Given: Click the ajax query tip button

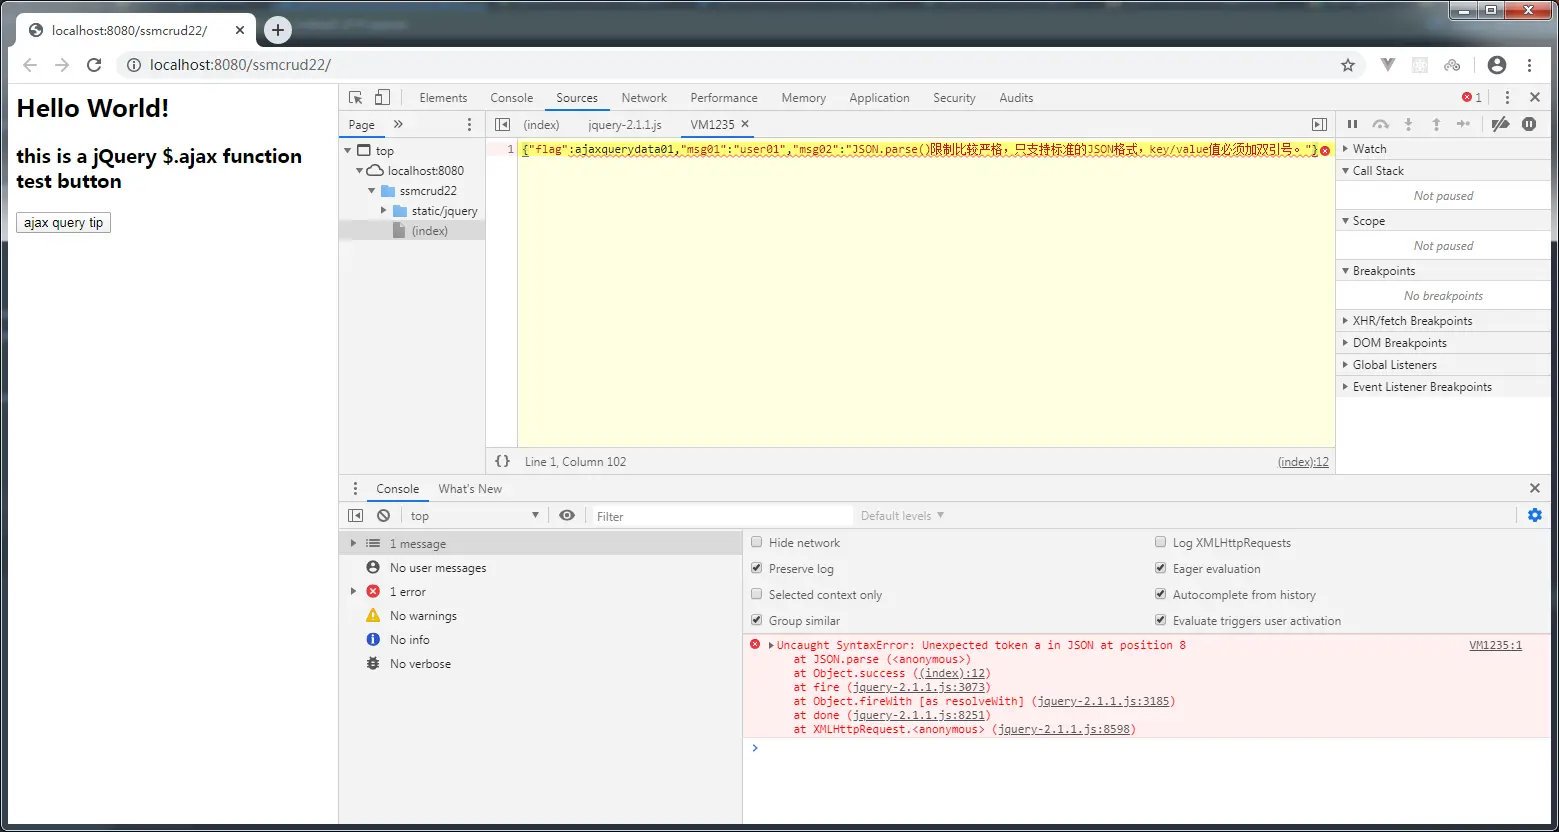Looking at the screenshot, I should pos(63,222).
